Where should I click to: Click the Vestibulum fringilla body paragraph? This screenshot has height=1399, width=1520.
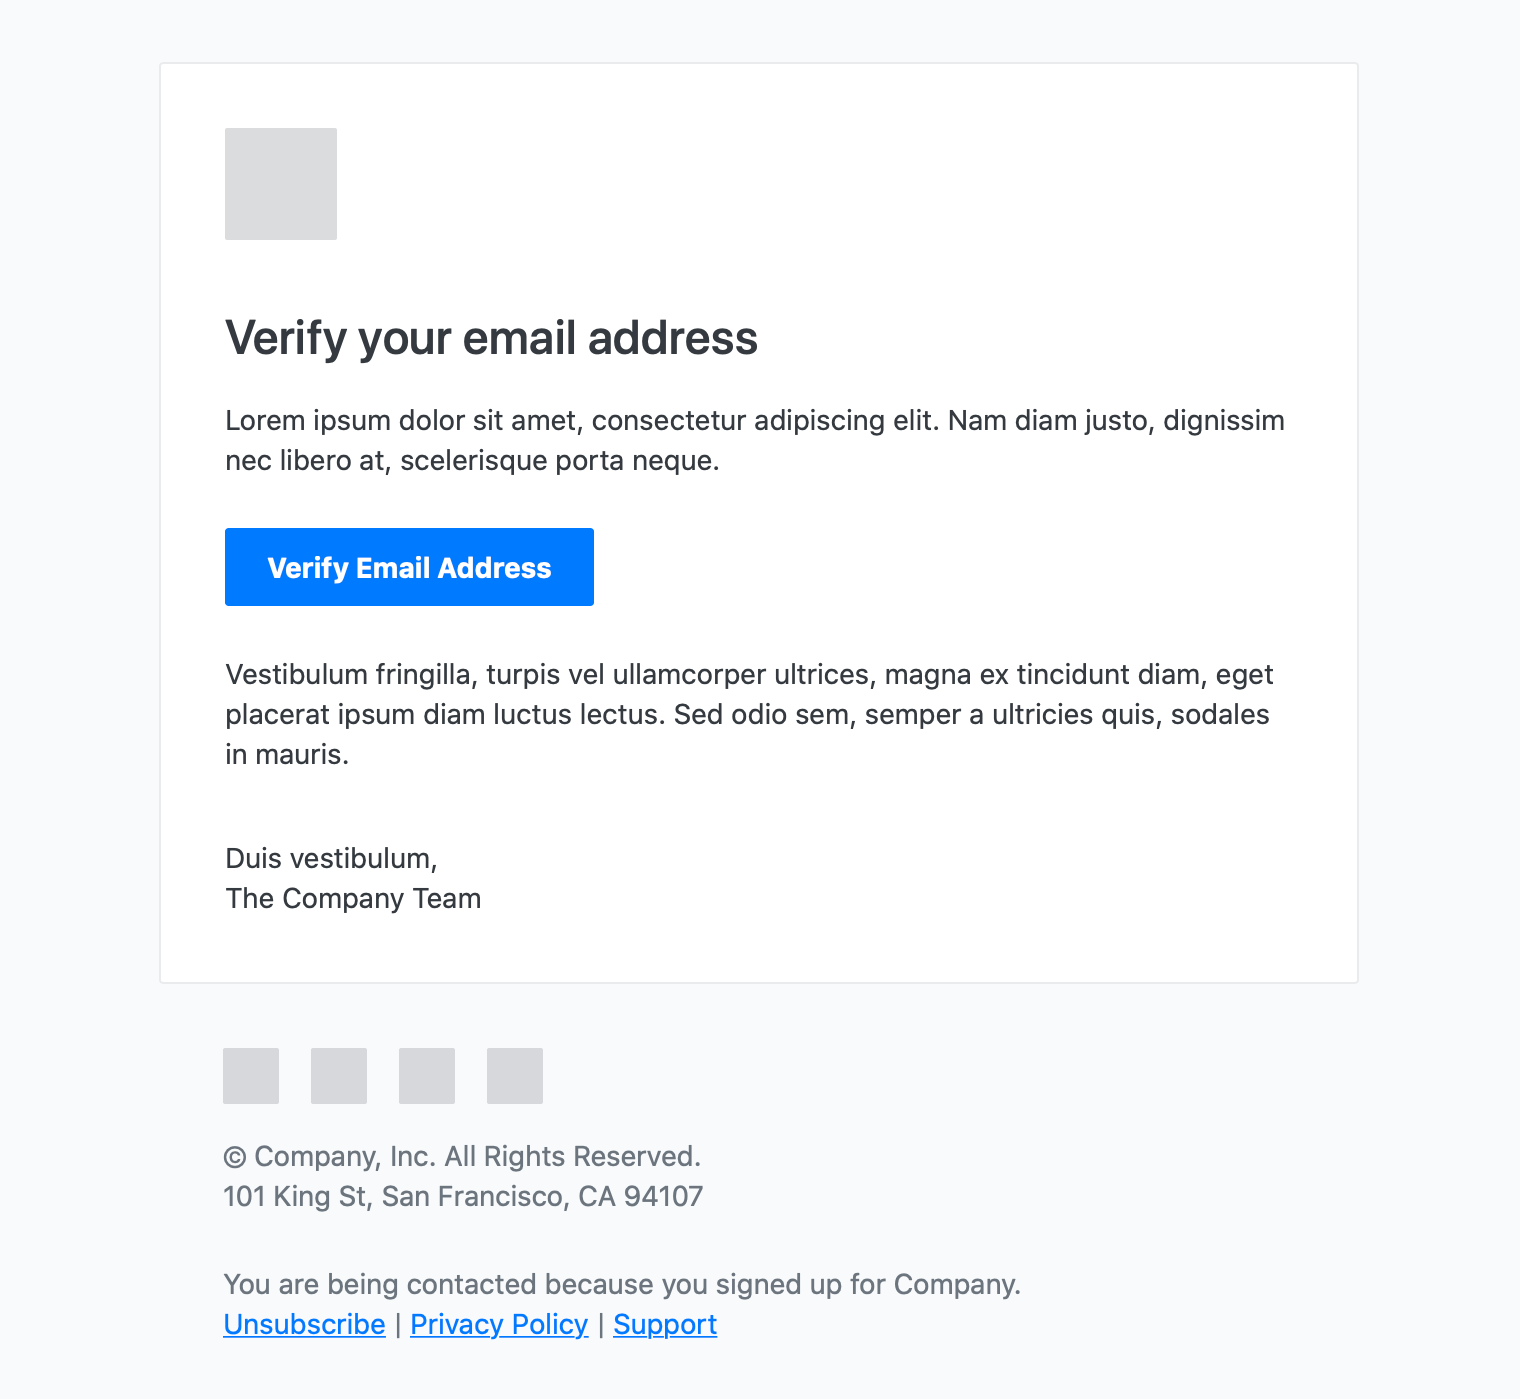coord(749,714)
